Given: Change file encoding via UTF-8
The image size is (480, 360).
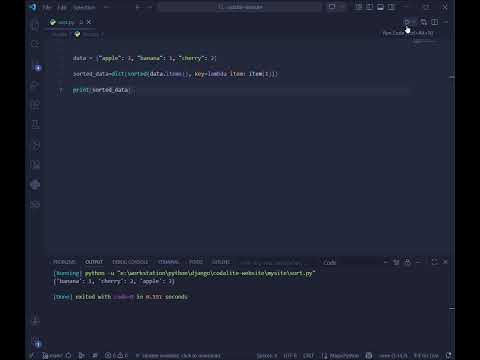Looking at the screenshot, I should coord(290,356).
